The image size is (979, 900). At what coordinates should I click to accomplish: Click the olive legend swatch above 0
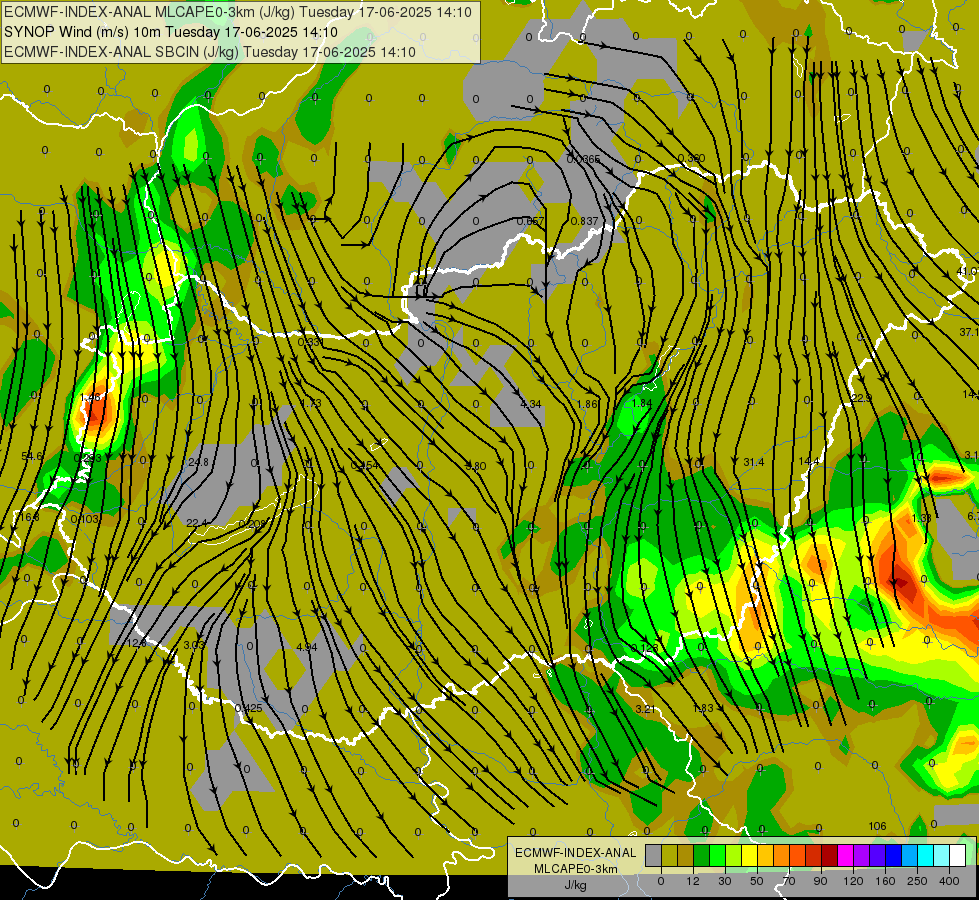(669, 855)
